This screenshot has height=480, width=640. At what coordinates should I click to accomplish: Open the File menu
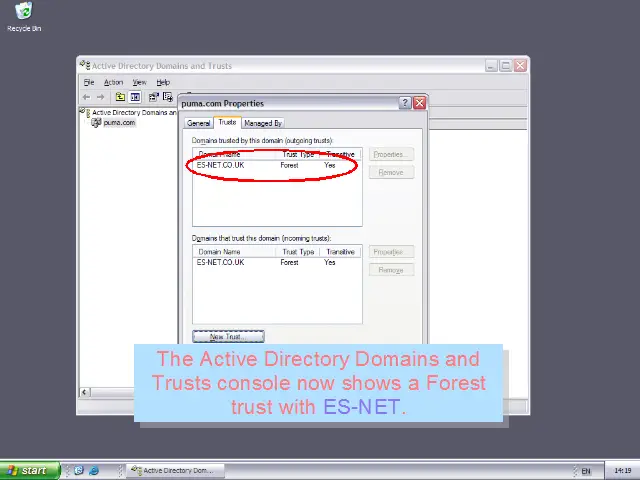pyautogui.click(x=89, y=82)
